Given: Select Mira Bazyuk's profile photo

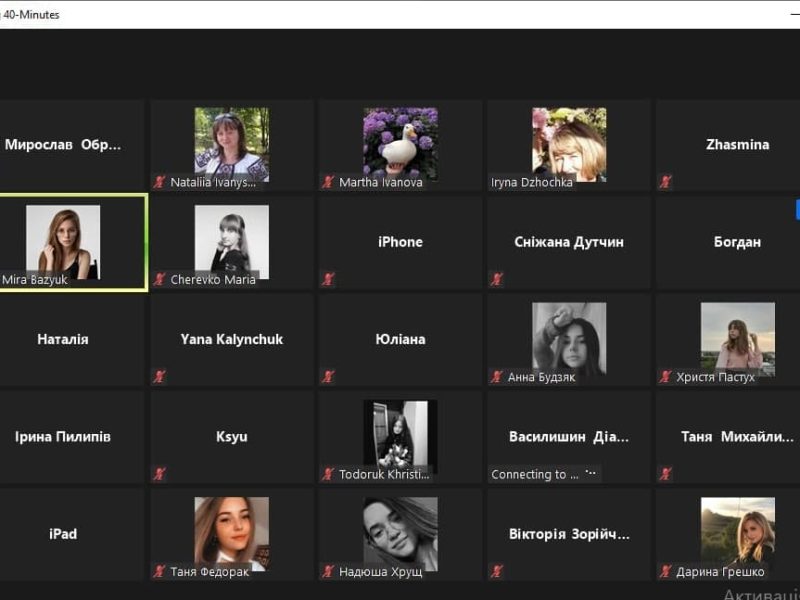Looking at the screenshot, I should point(63,240).
